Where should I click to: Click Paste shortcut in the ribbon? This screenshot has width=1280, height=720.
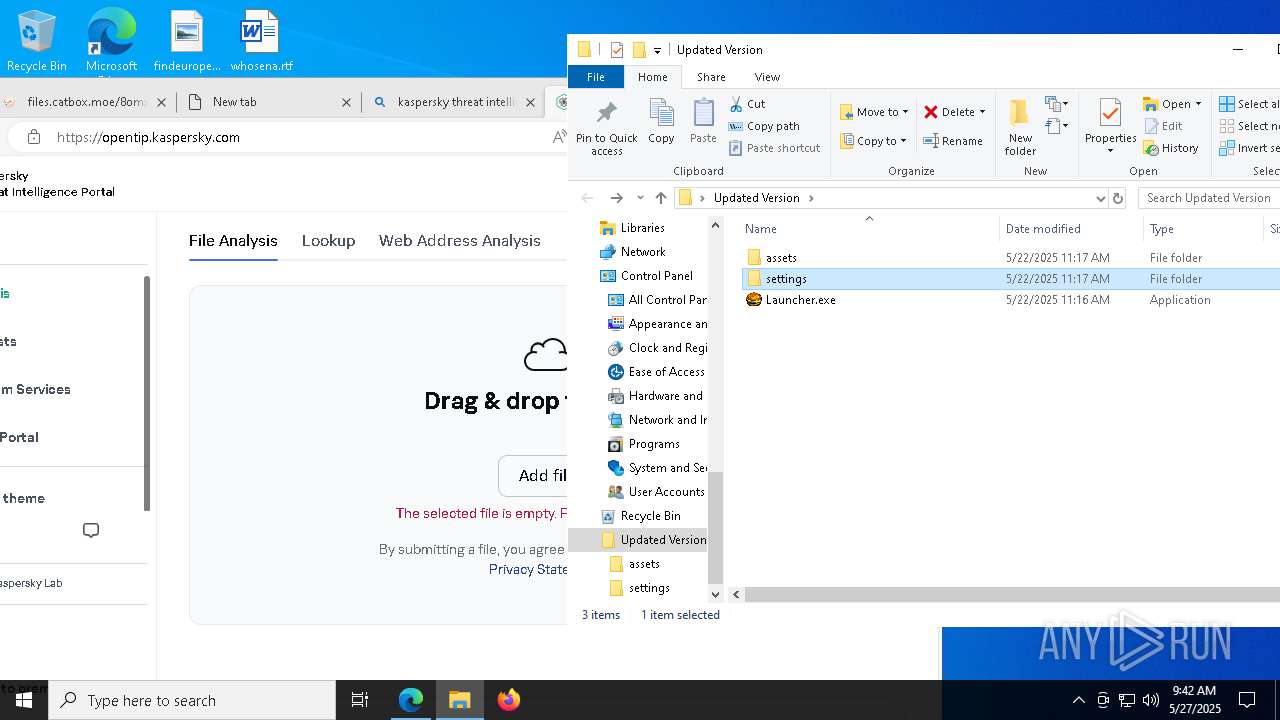pyautogui.click(x=774, y=148)
